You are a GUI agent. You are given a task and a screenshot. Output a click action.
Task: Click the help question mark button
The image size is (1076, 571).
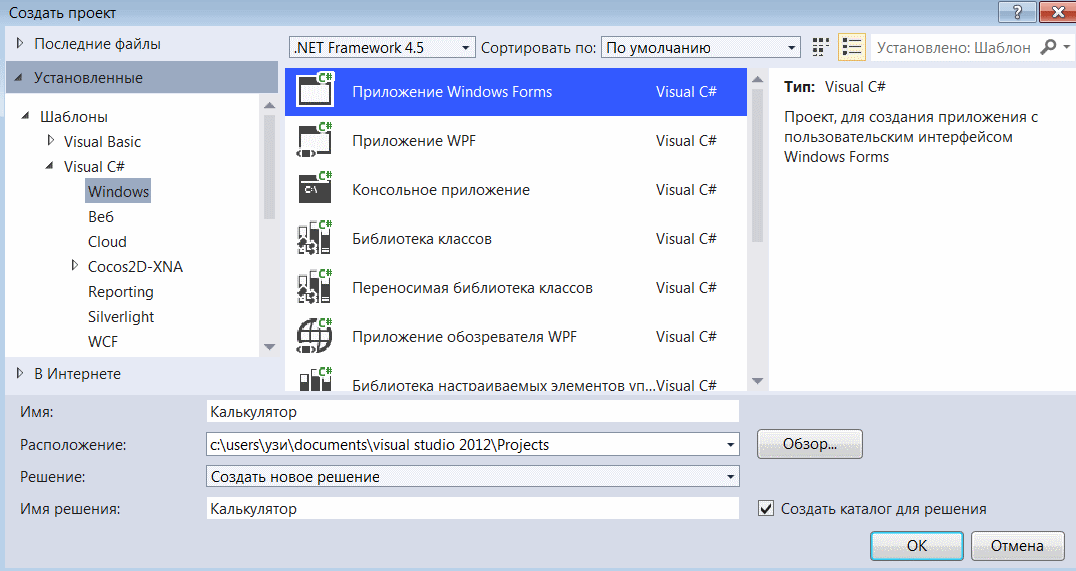1017,12
